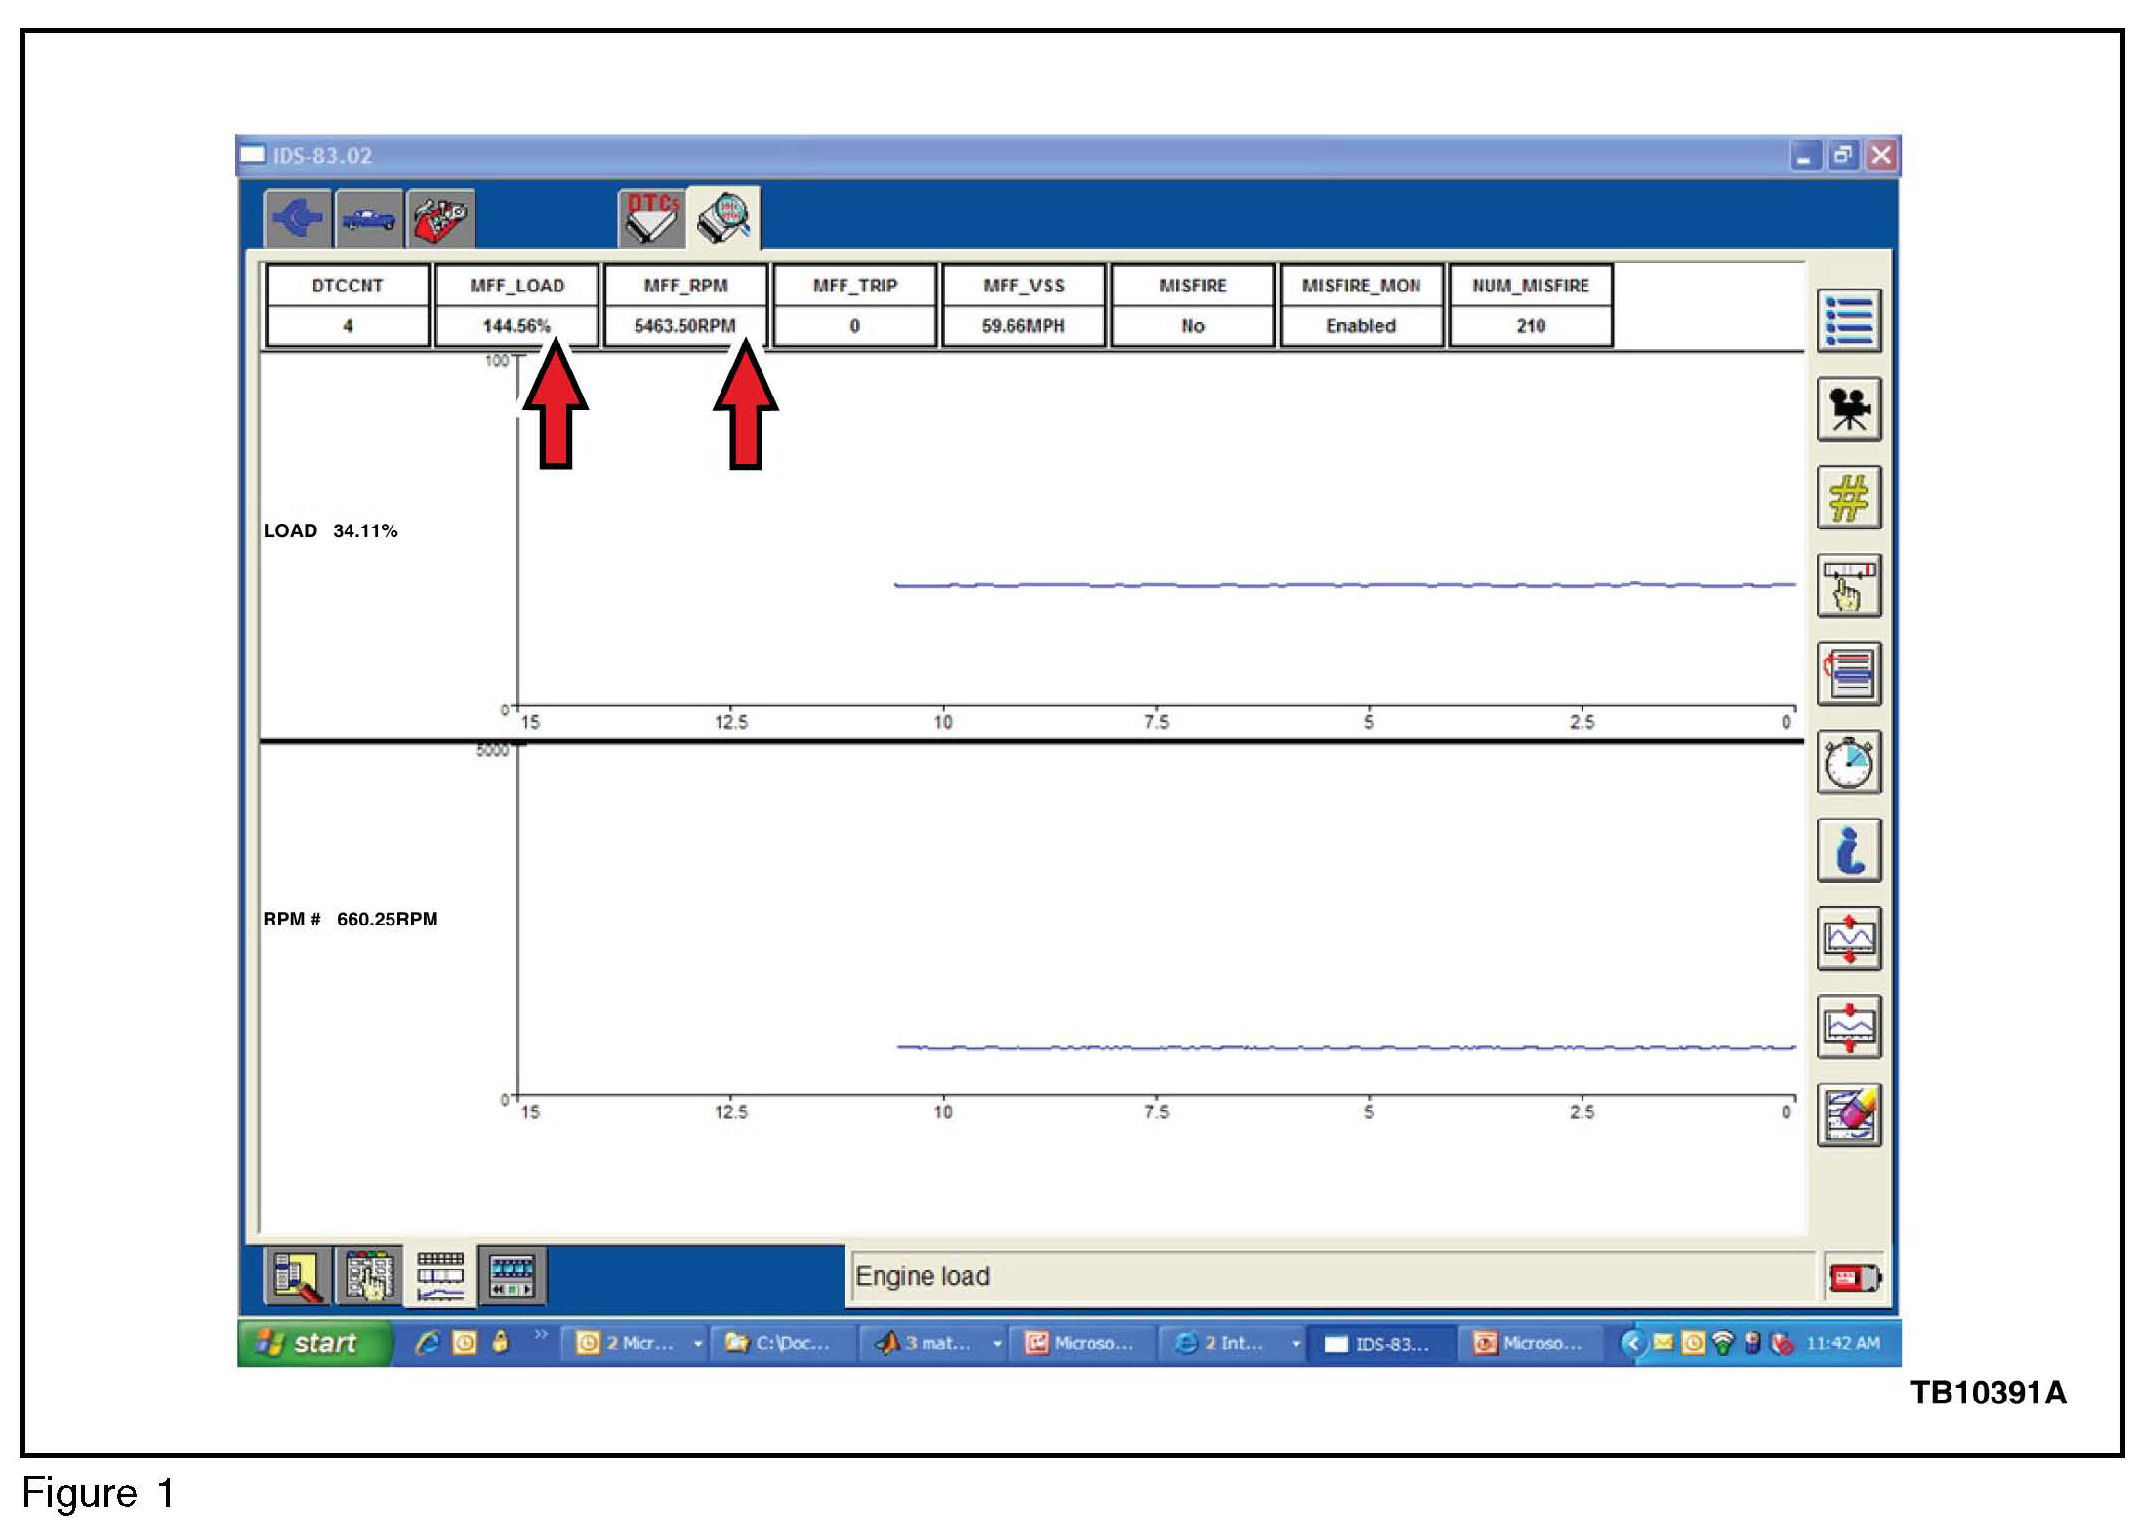Click the Windows start button
The height and width of the screenshot is (1521, 2147).
[x=312, y=1343]
